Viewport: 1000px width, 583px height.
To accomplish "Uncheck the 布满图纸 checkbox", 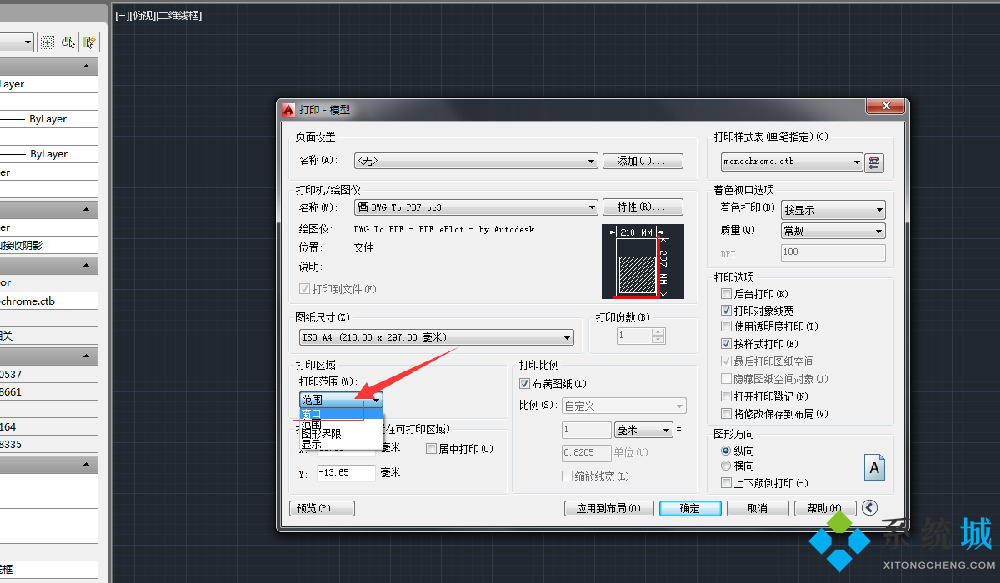I will tap(525, 384).
